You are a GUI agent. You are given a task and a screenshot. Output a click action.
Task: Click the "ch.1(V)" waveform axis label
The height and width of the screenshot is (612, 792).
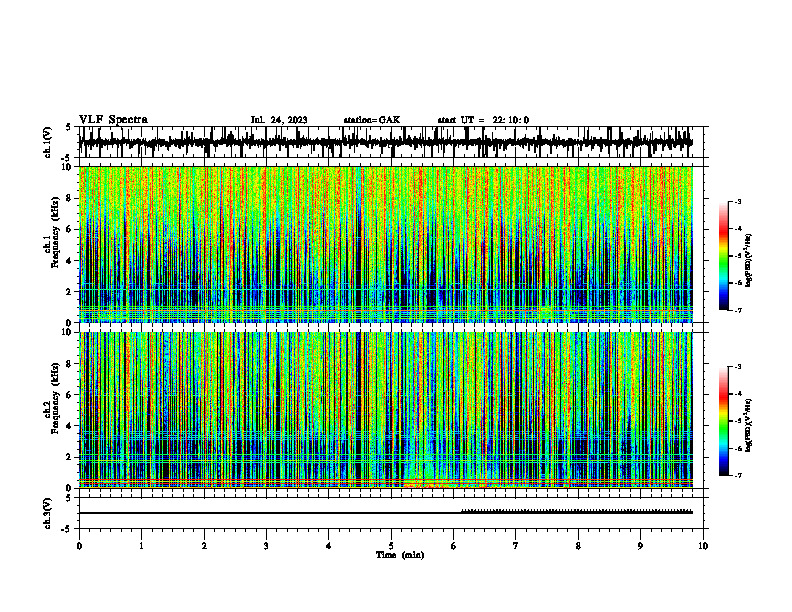[48, 142]
